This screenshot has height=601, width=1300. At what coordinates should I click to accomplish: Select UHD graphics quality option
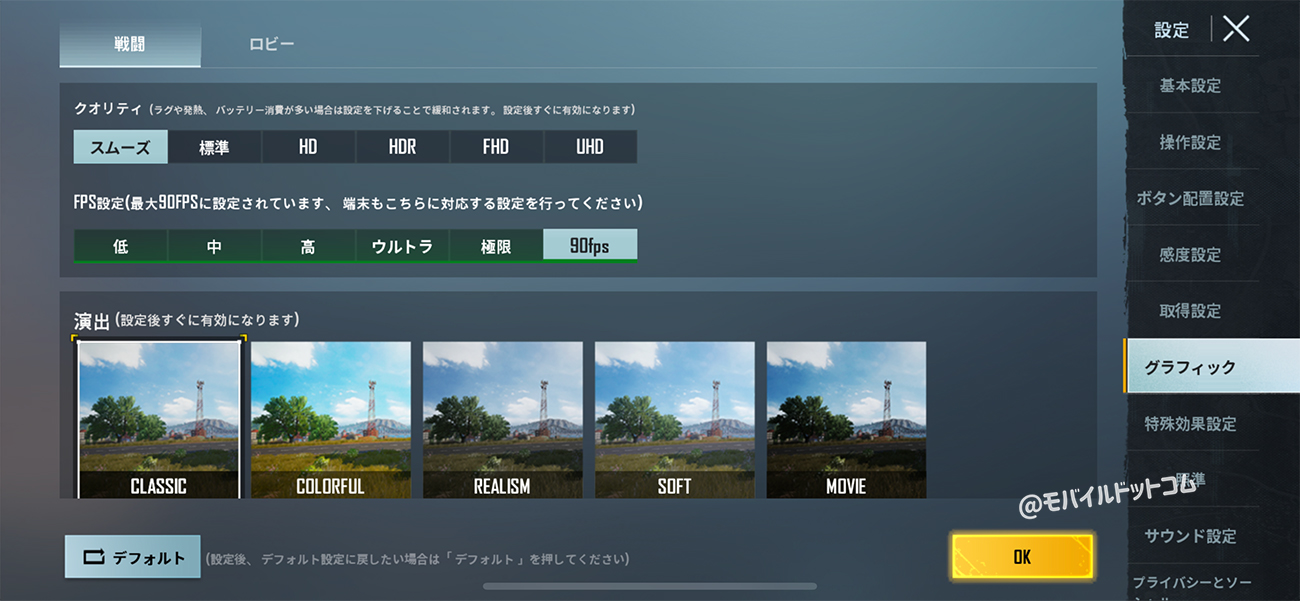590,147
